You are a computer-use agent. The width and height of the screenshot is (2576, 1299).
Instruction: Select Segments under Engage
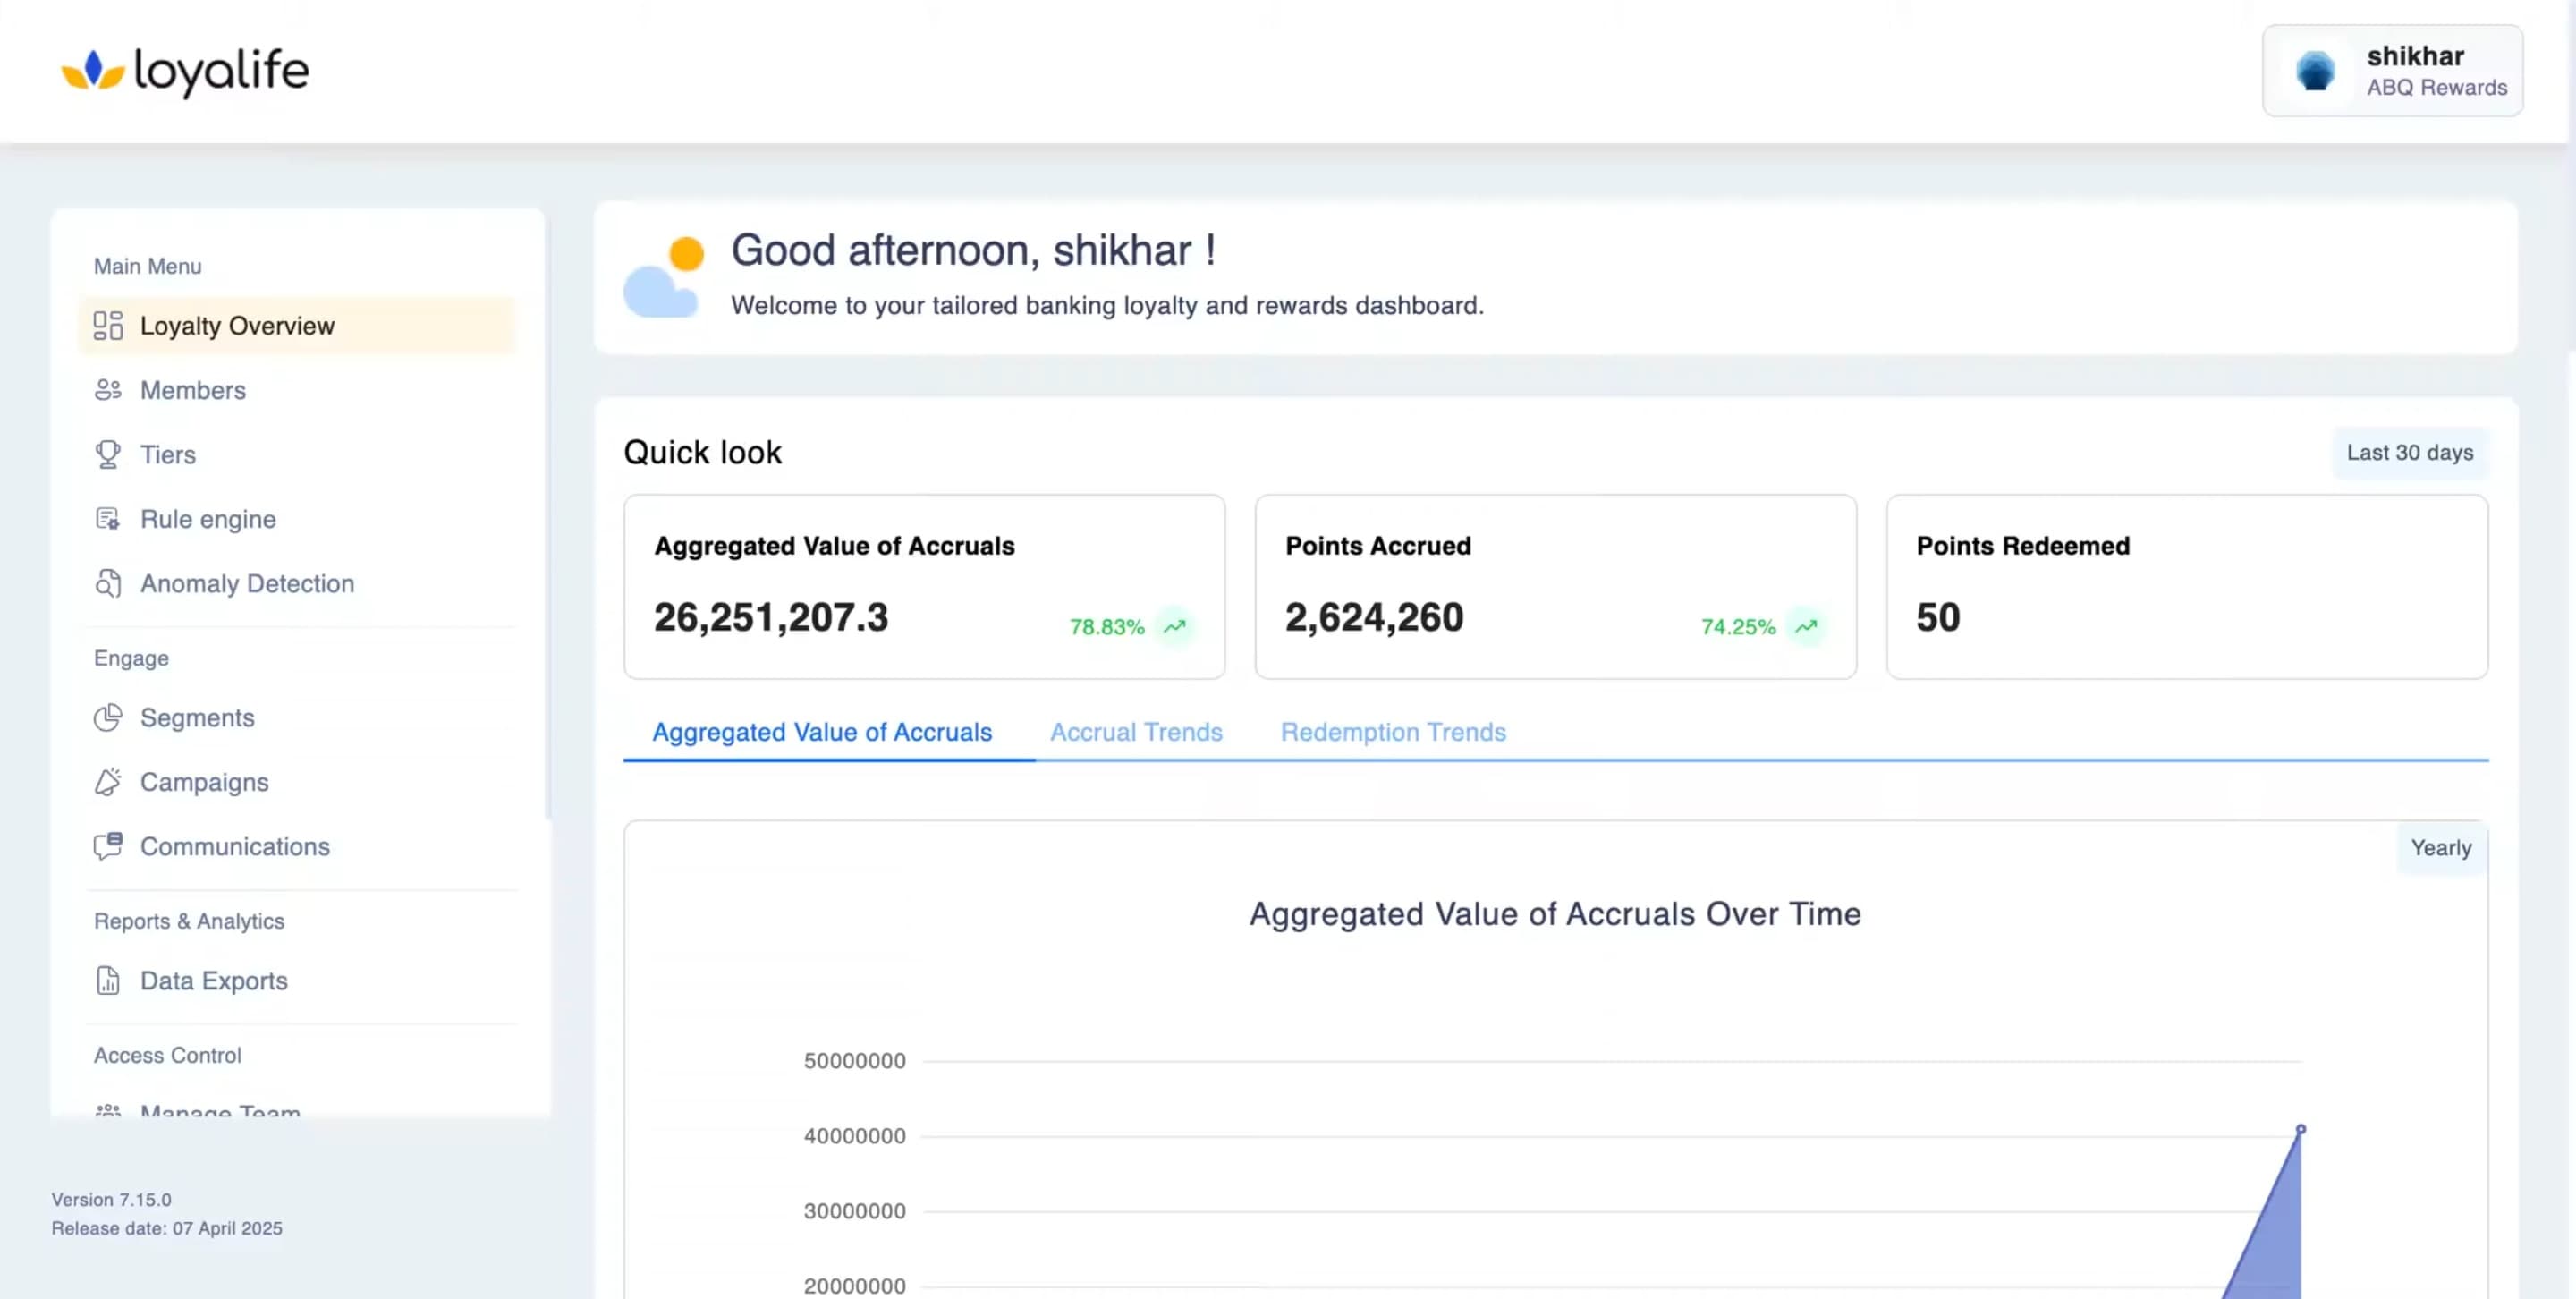pos(297,718)
